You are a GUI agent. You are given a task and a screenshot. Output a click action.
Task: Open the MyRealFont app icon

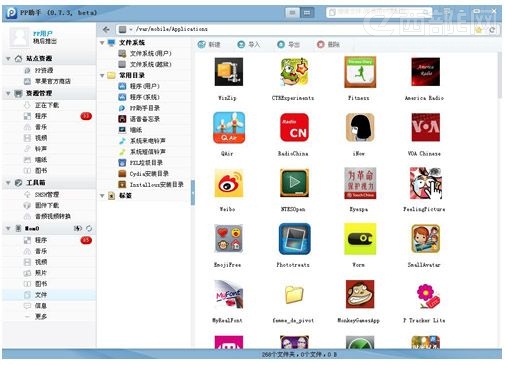[229, 295]
